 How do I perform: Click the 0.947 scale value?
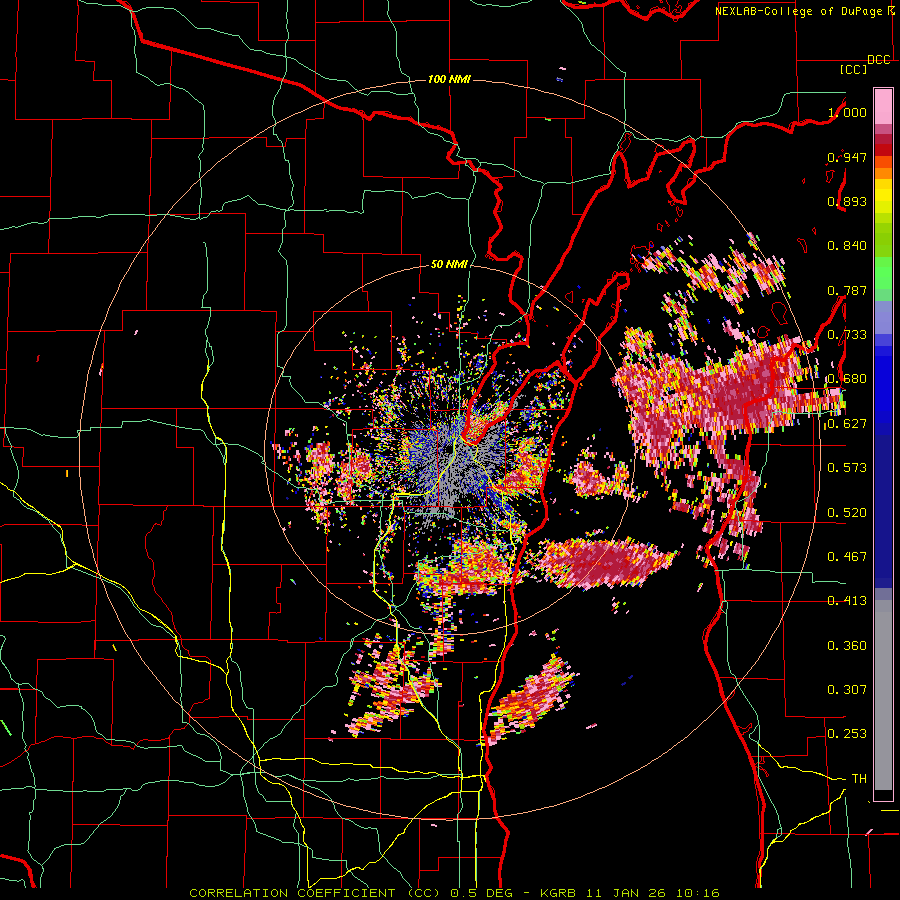(847, 157)
